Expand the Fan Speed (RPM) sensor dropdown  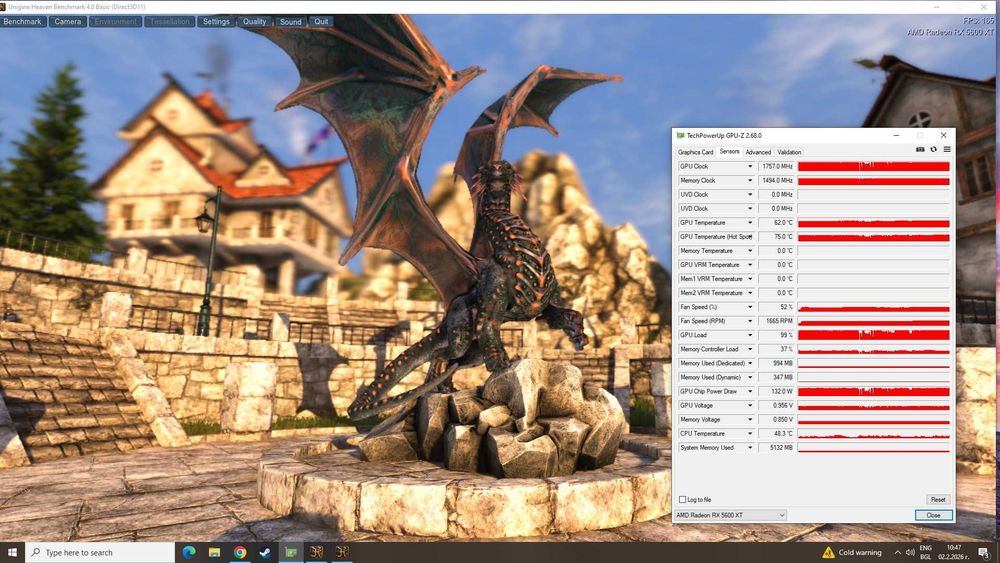(x=750, y=321)
